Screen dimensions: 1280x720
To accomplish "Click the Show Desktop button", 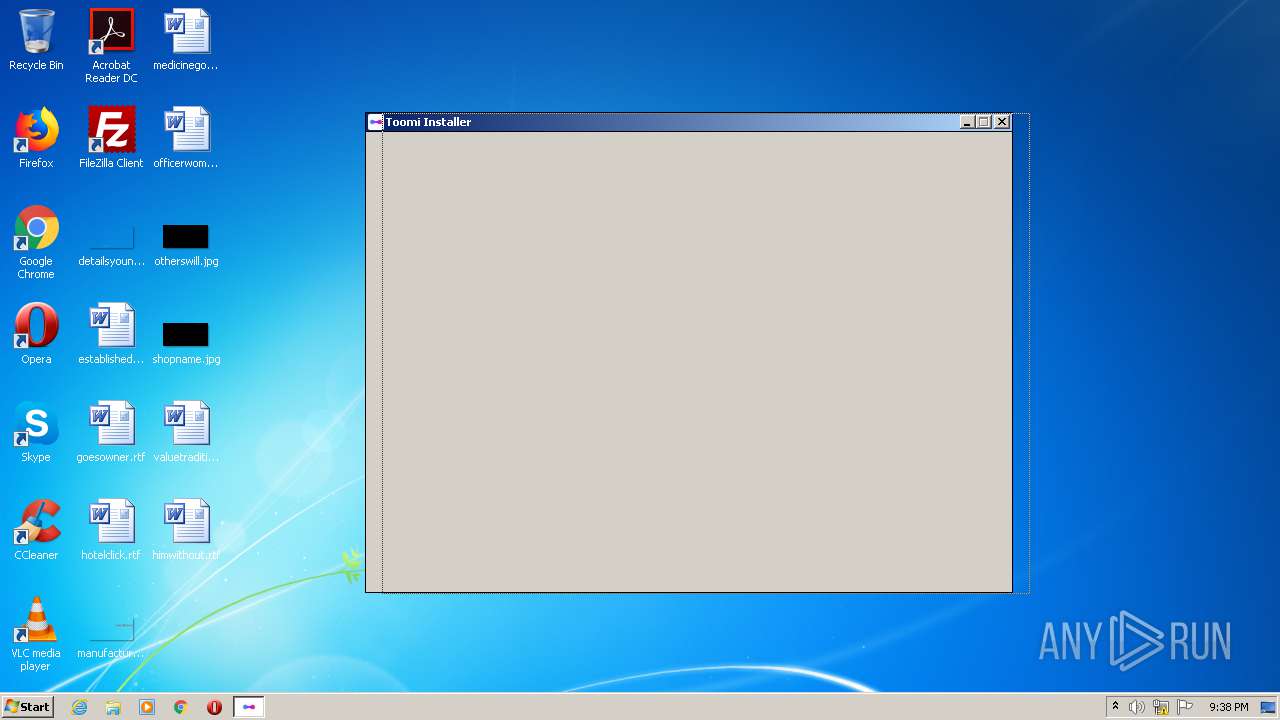I will coord(1269,707).
